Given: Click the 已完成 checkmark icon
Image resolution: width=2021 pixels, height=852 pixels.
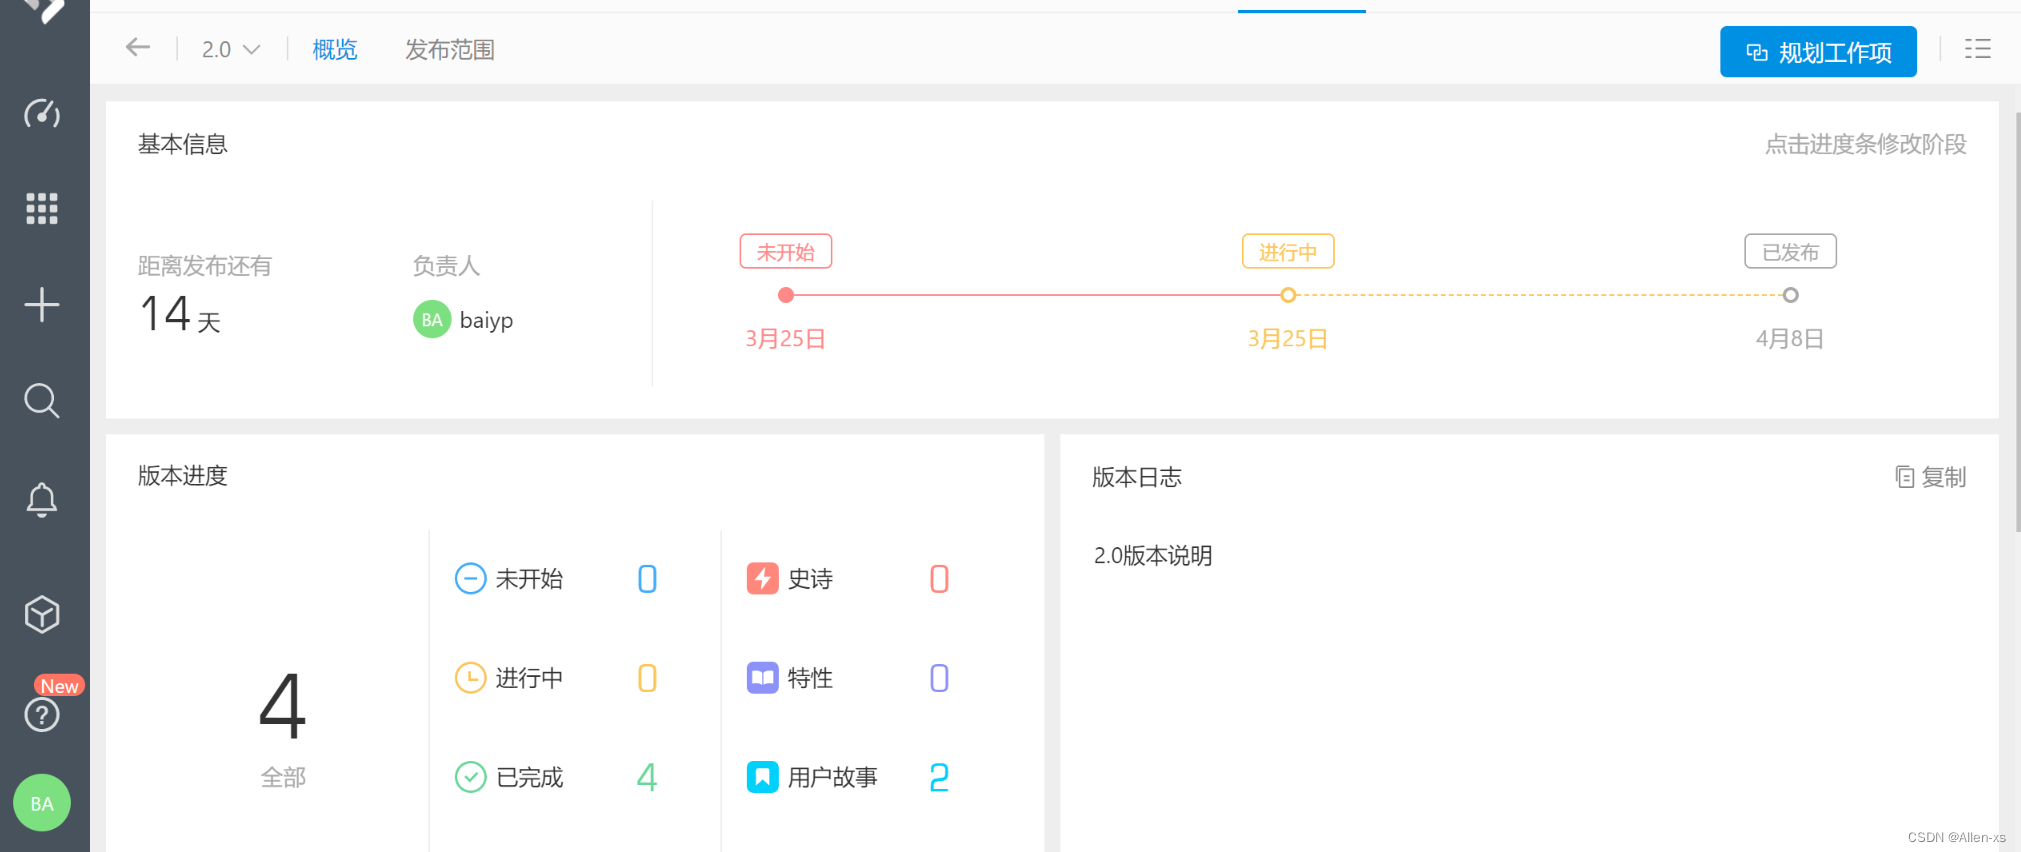Looking at the screenshot, I should coord(470,777).
